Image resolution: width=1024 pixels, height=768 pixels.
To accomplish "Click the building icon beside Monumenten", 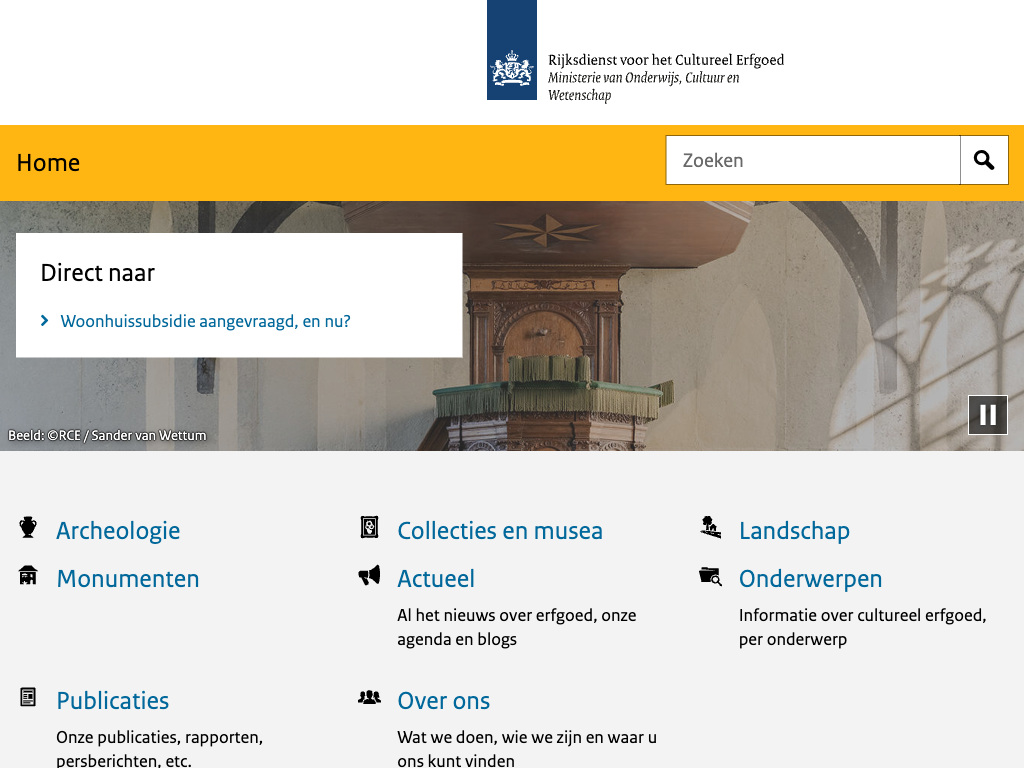I will click(28, 575).
